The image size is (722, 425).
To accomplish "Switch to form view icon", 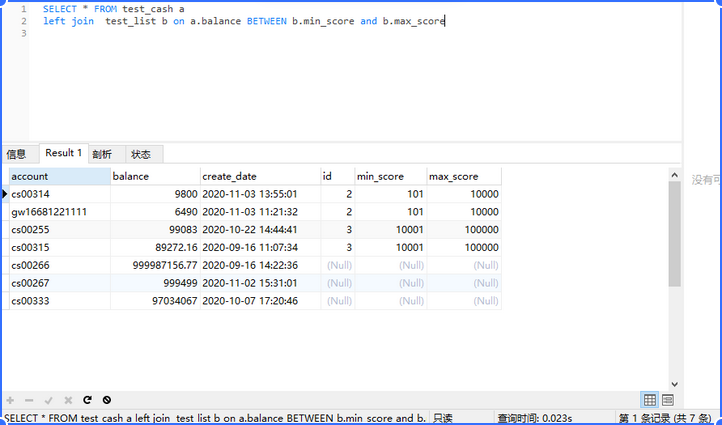I will click(667, 399).
